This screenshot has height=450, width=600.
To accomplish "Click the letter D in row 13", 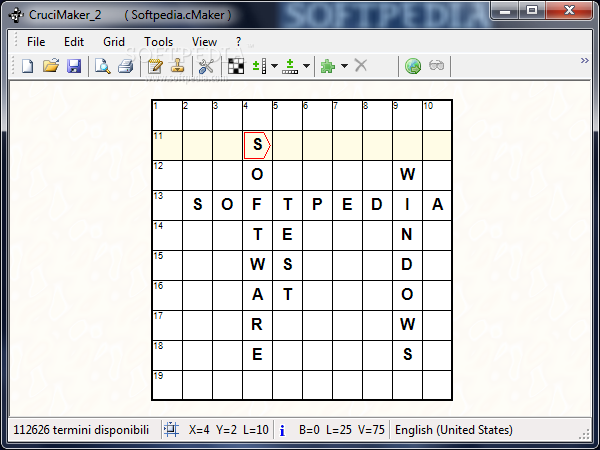I will click(x=377, y=205).
